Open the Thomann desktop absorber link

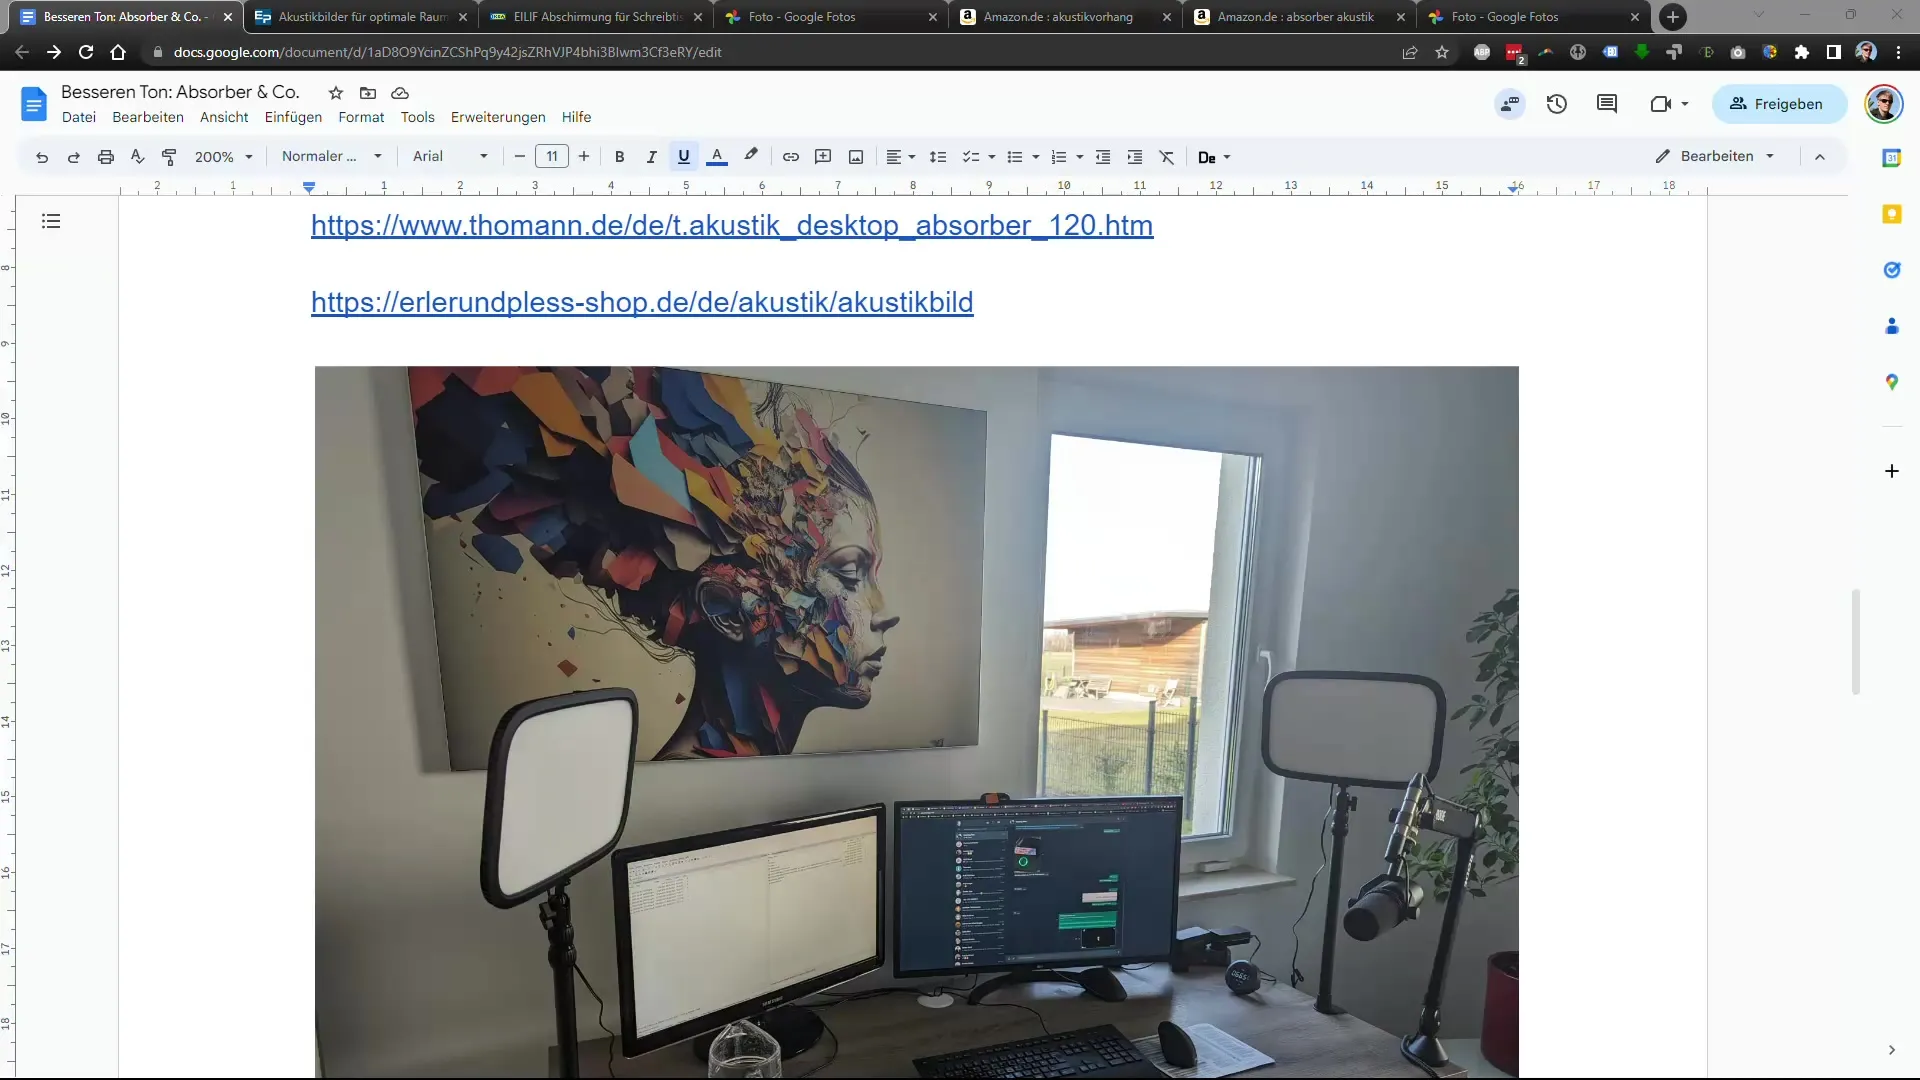732,224
